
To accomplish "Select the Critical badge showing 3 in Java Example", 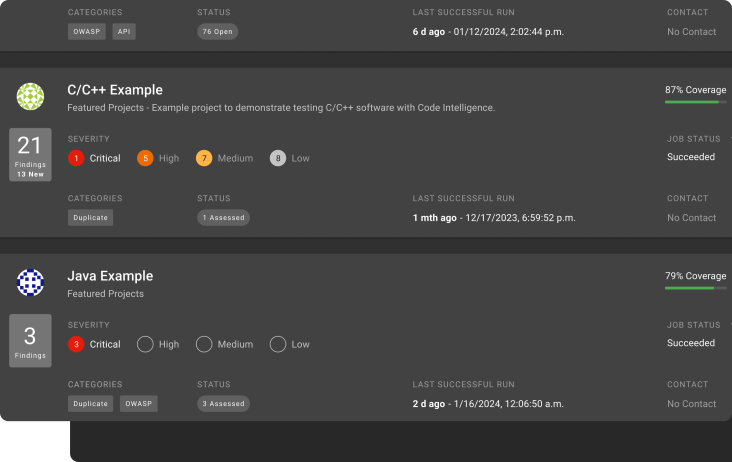I will click(76, 344).
